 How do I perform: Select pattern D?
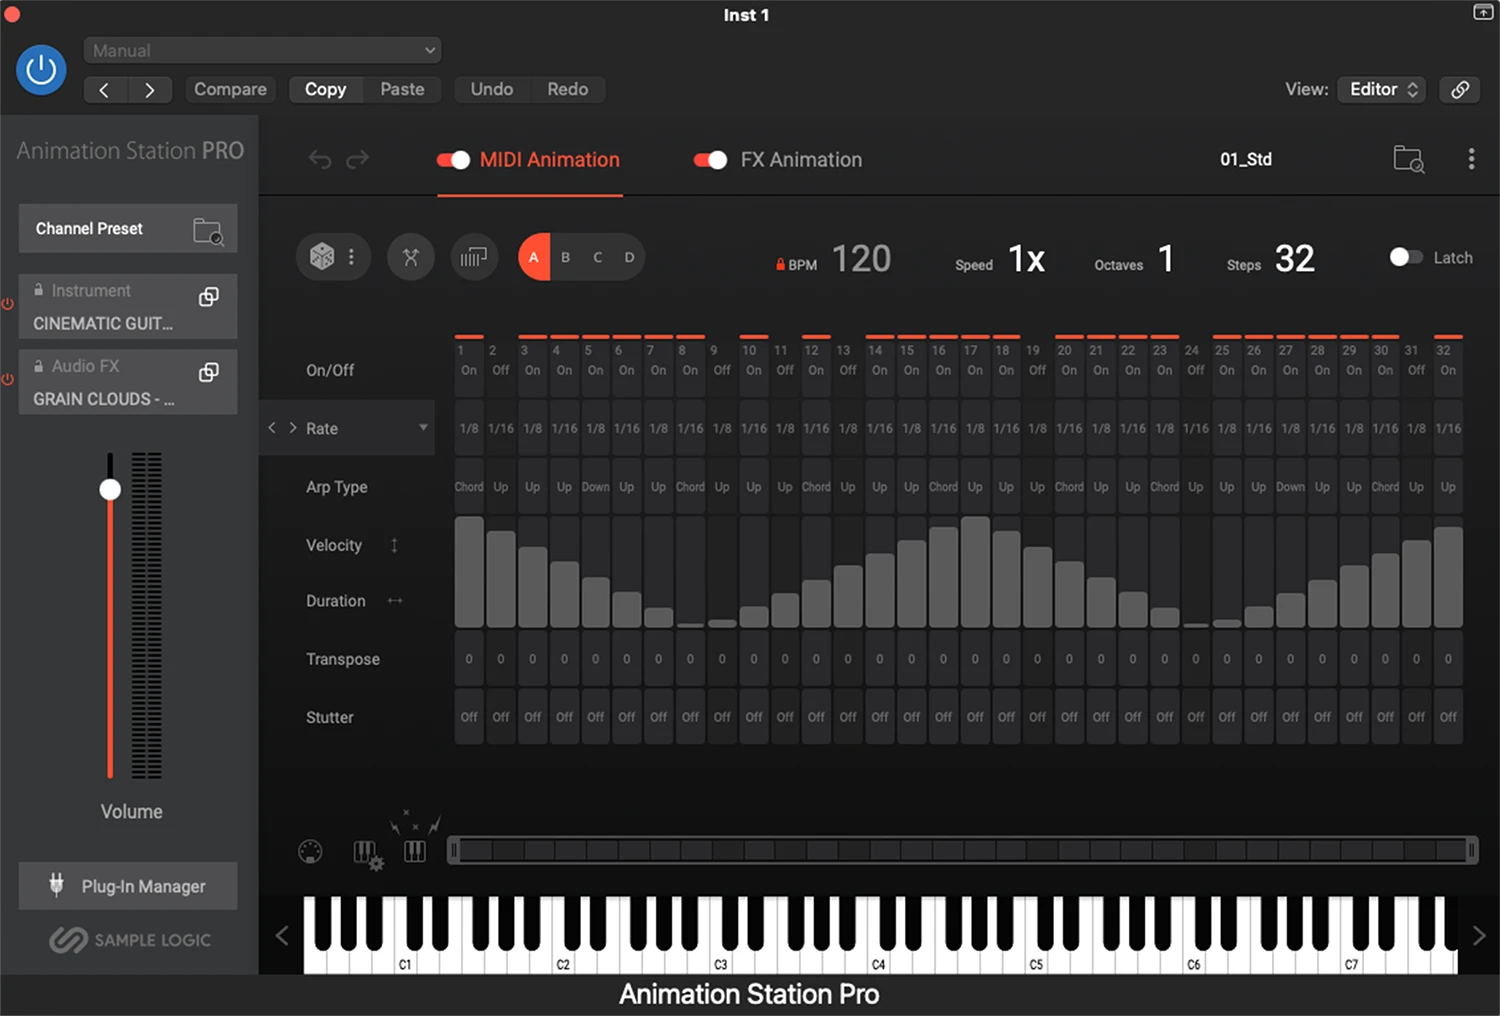coord(630,257)
